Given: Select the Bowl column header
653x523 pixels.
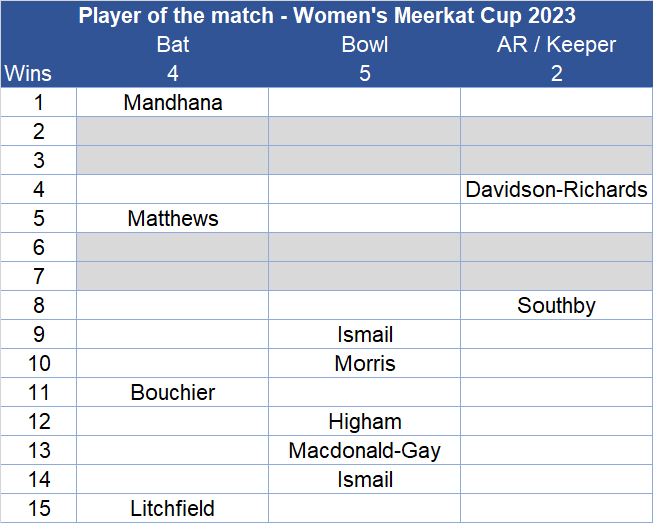Looking at the screenshot, I should pos(365,44).
